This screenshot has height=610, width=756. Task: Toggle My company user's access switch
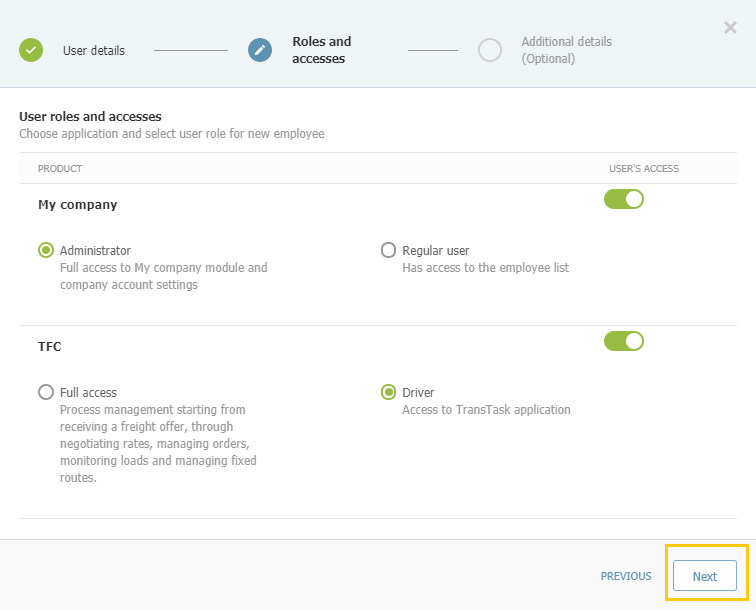click(624, 199)
